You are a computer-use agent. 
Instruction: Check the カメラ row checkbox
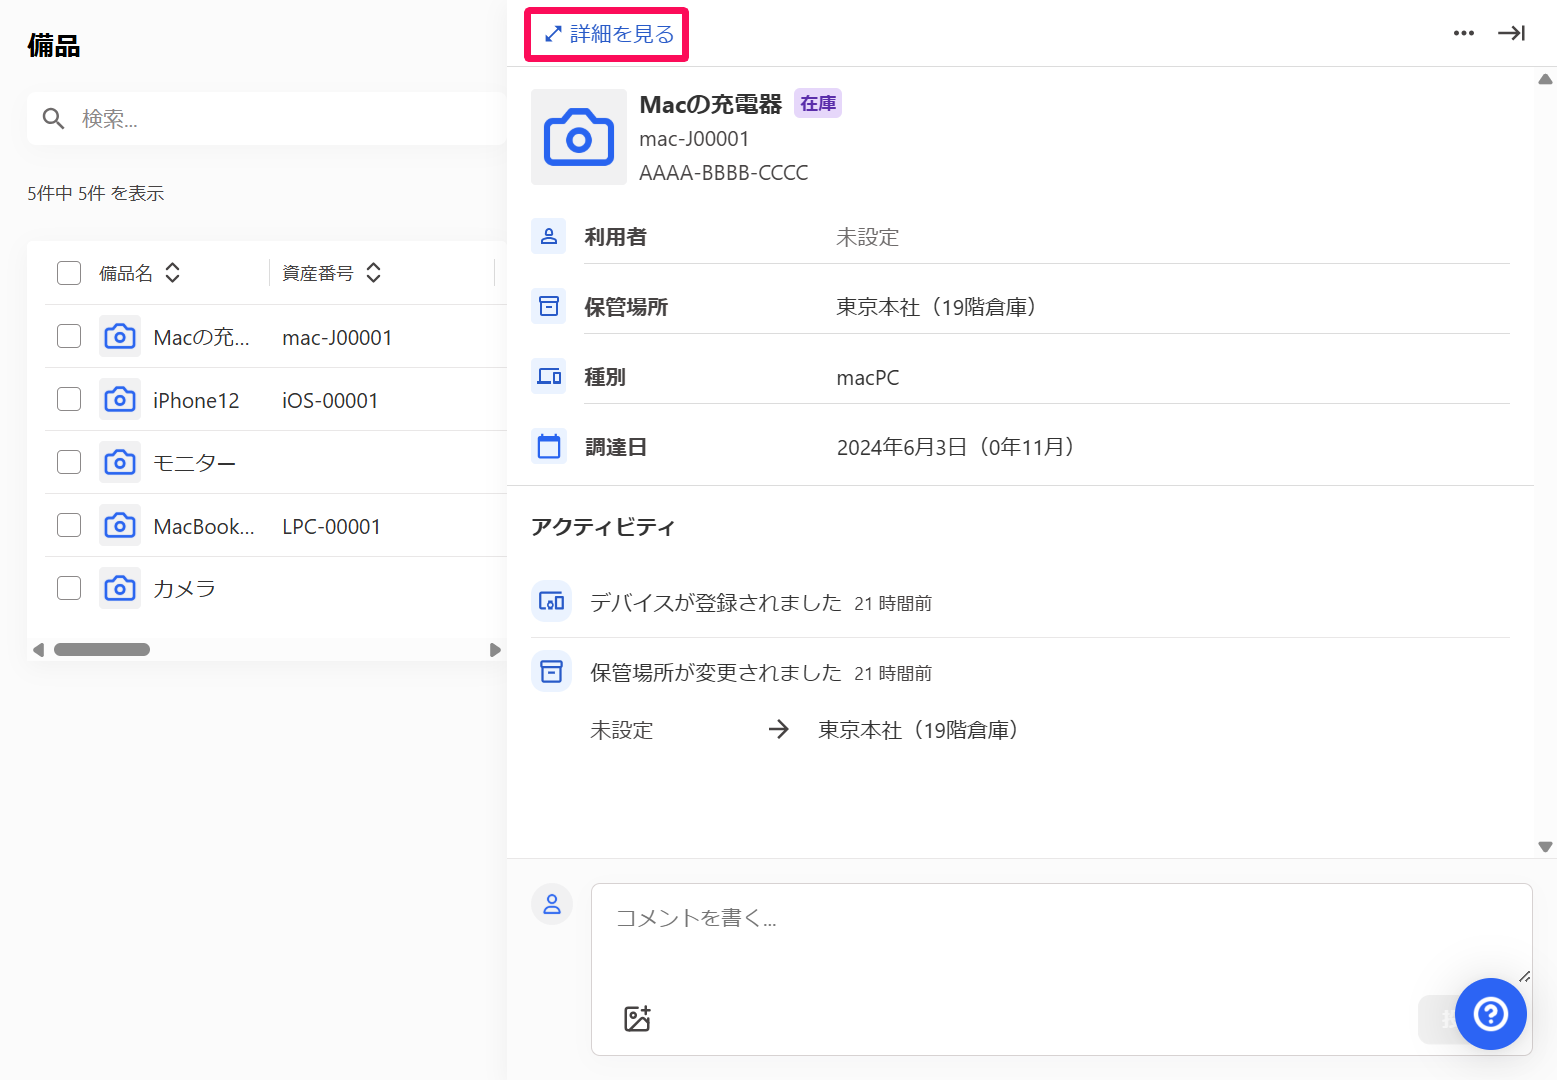click(69, 588)
